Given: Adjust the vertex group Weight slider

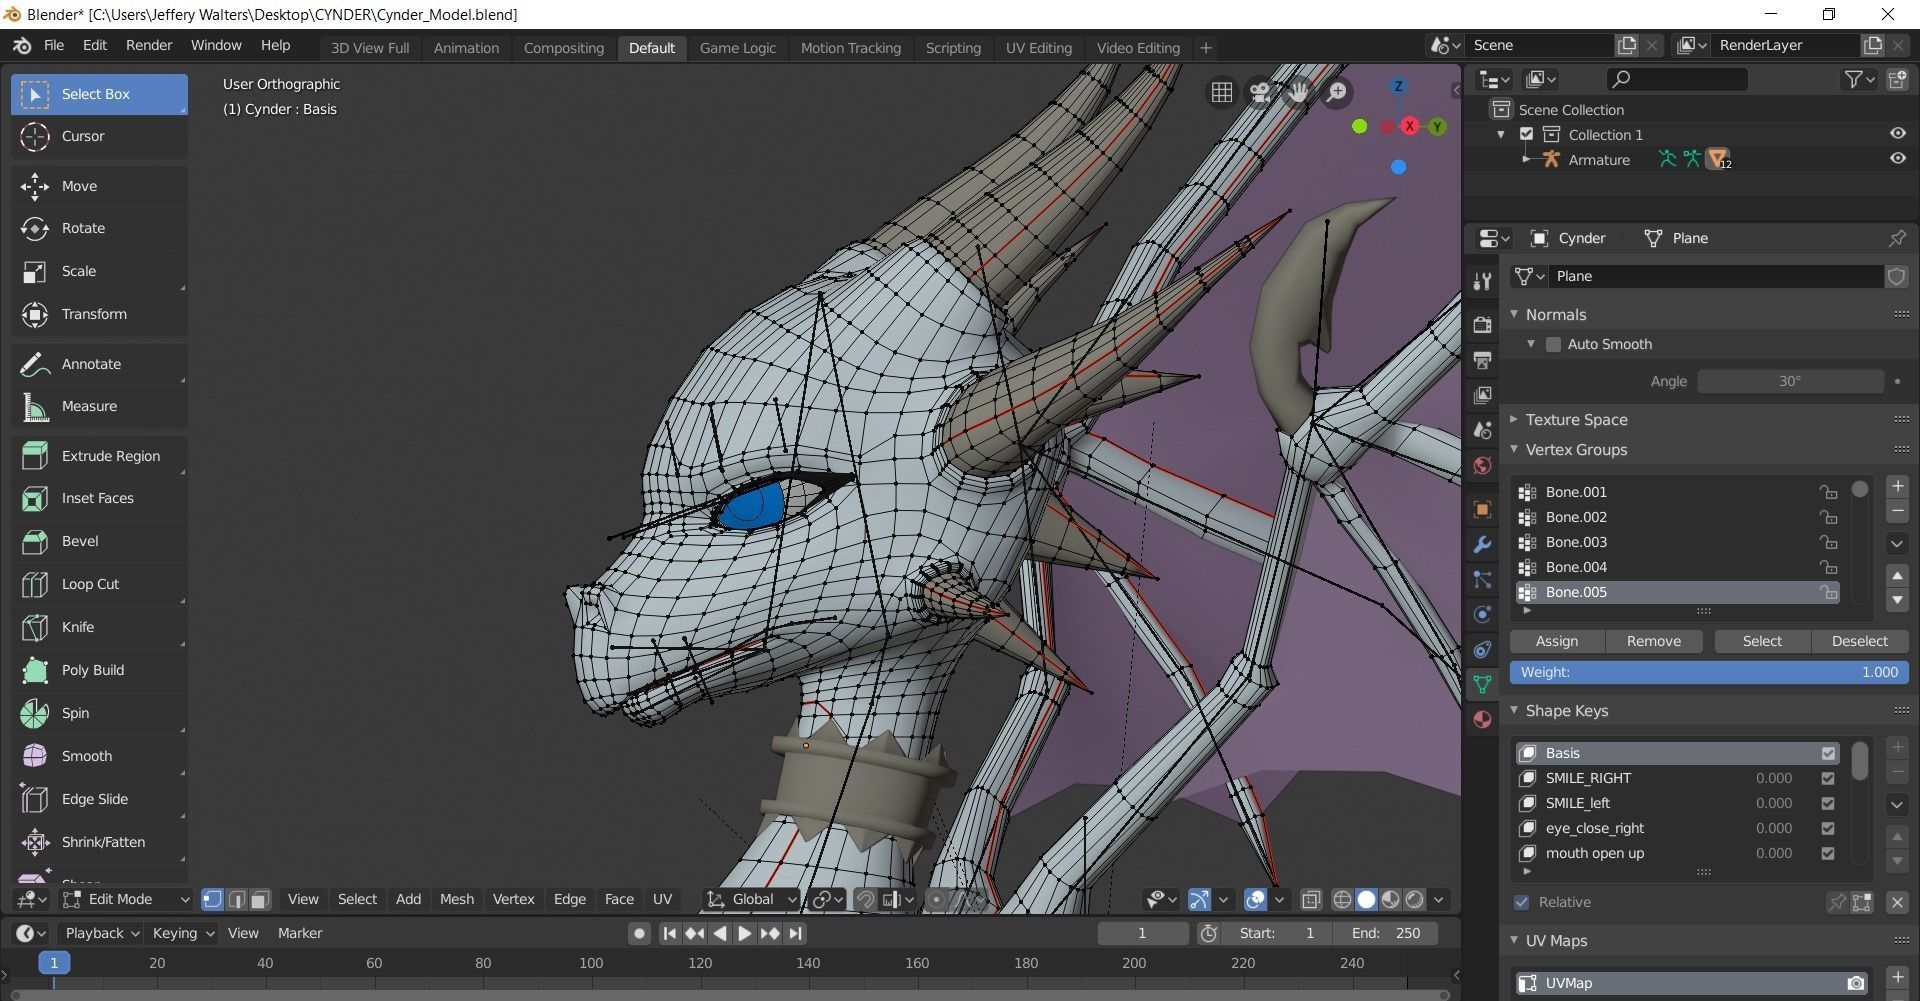Looking at the screenshot, I should point(1709,672).
